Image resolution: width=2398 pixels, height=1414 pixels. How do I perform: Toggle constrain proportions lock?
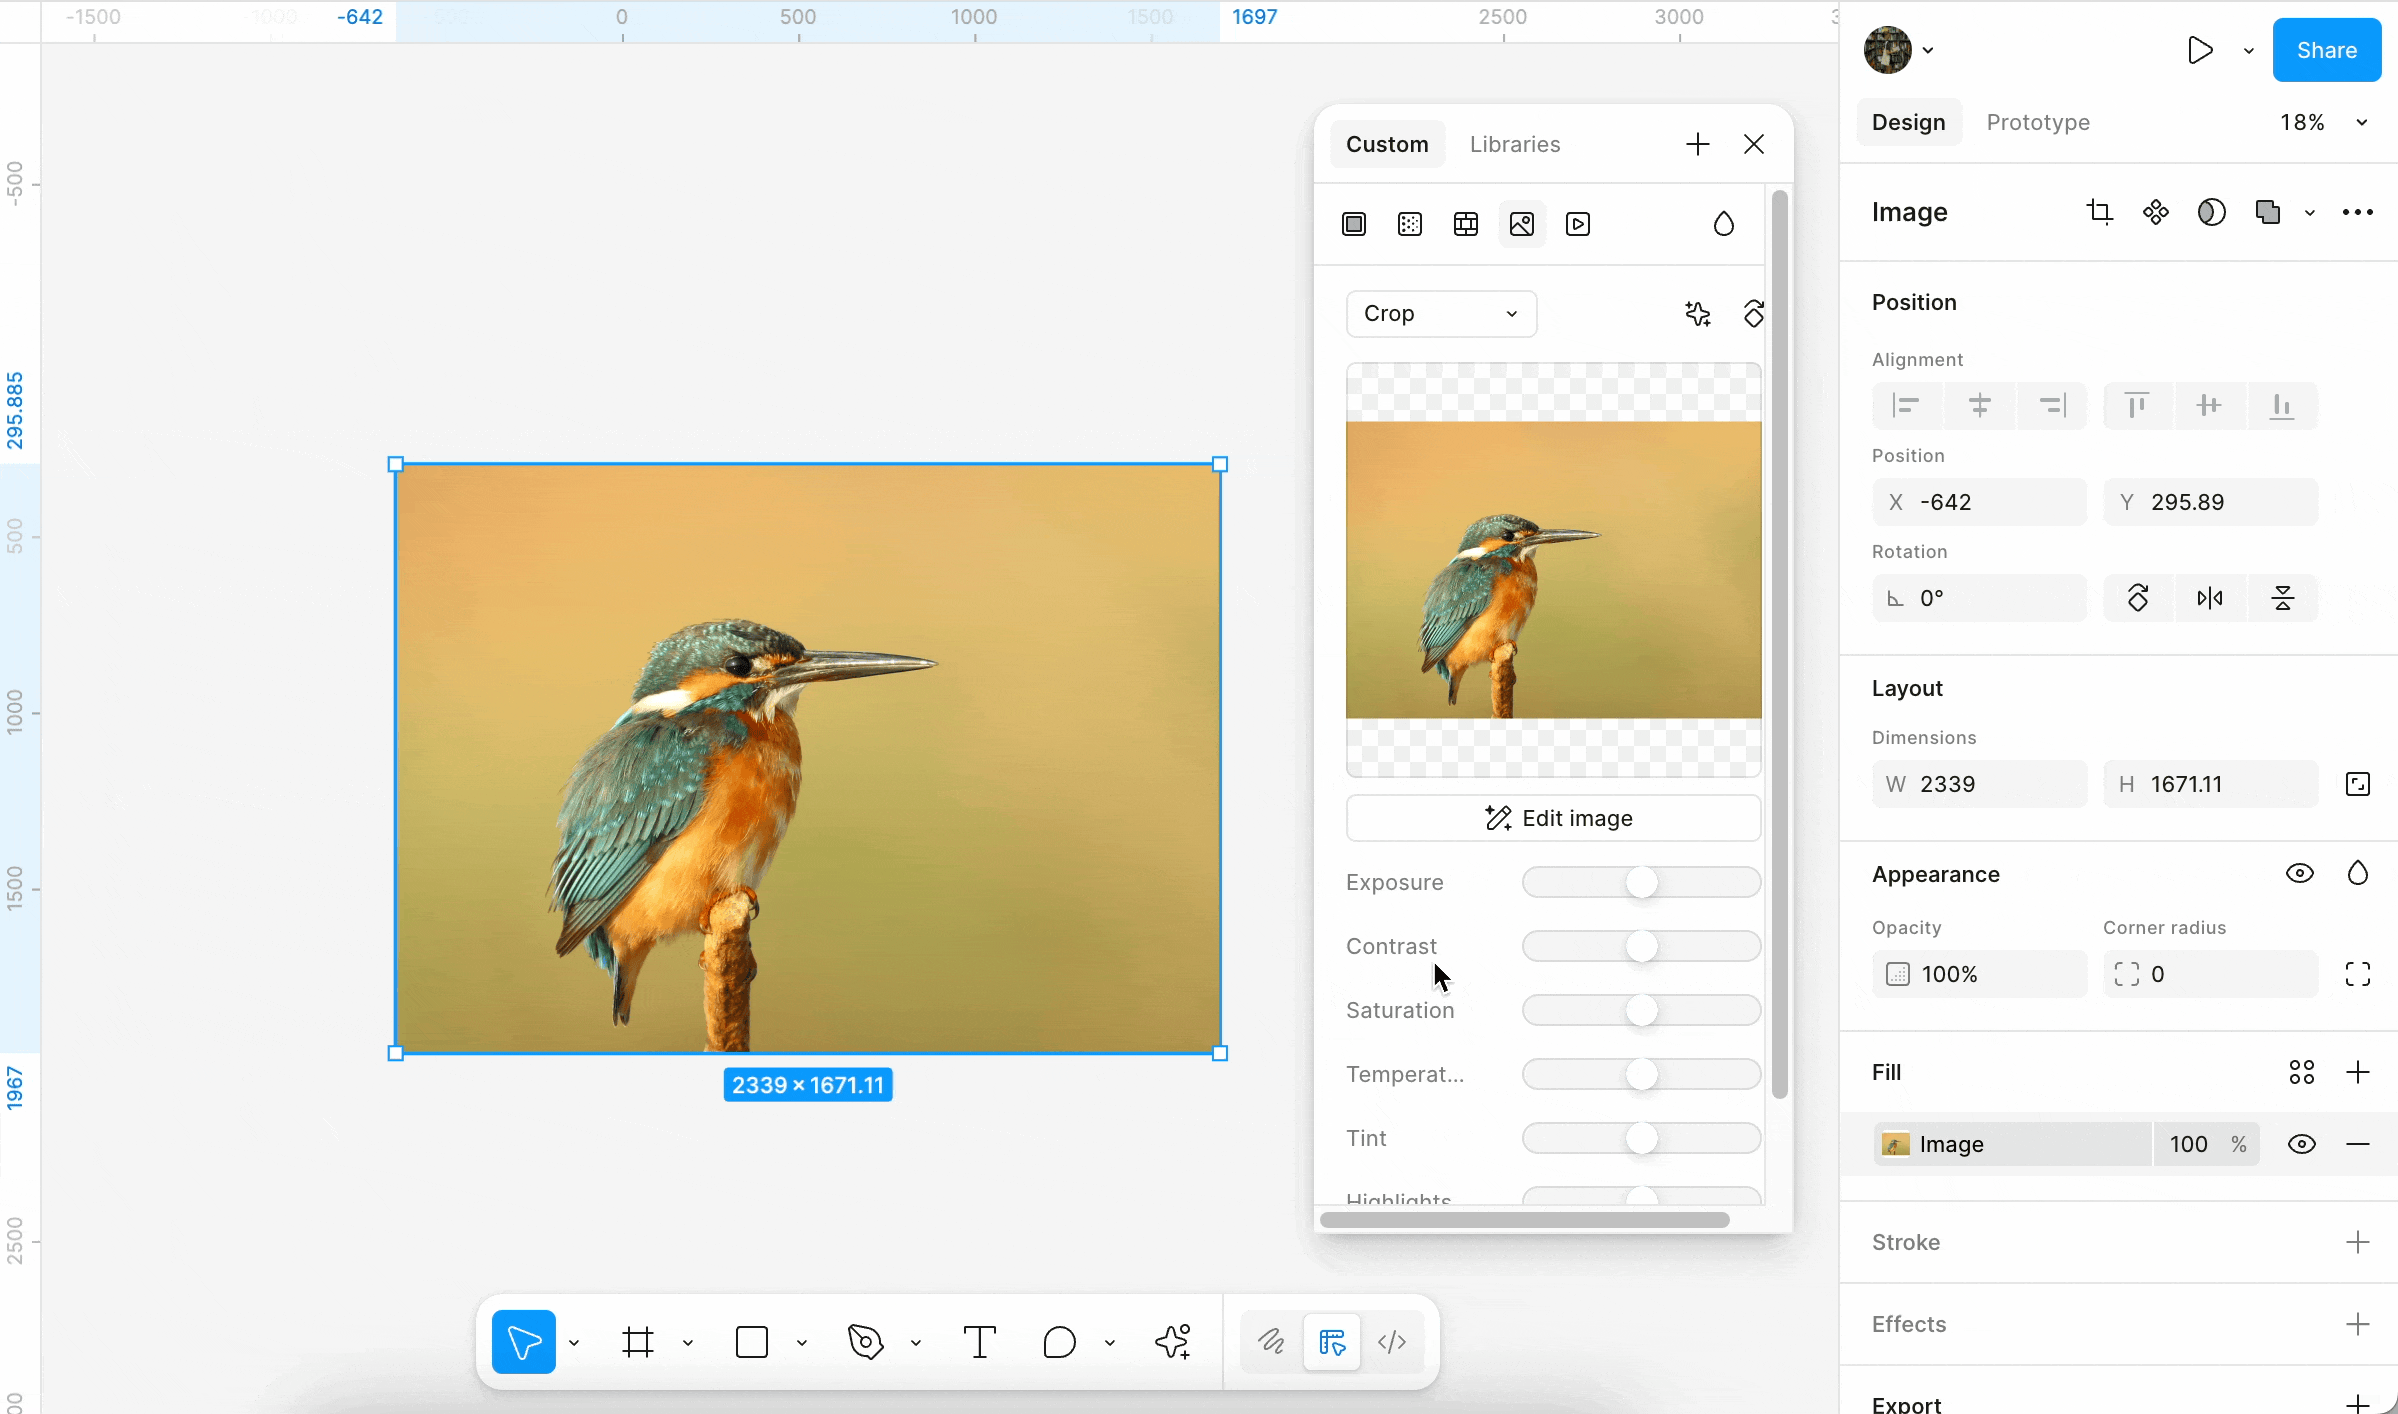(2358, 784)
